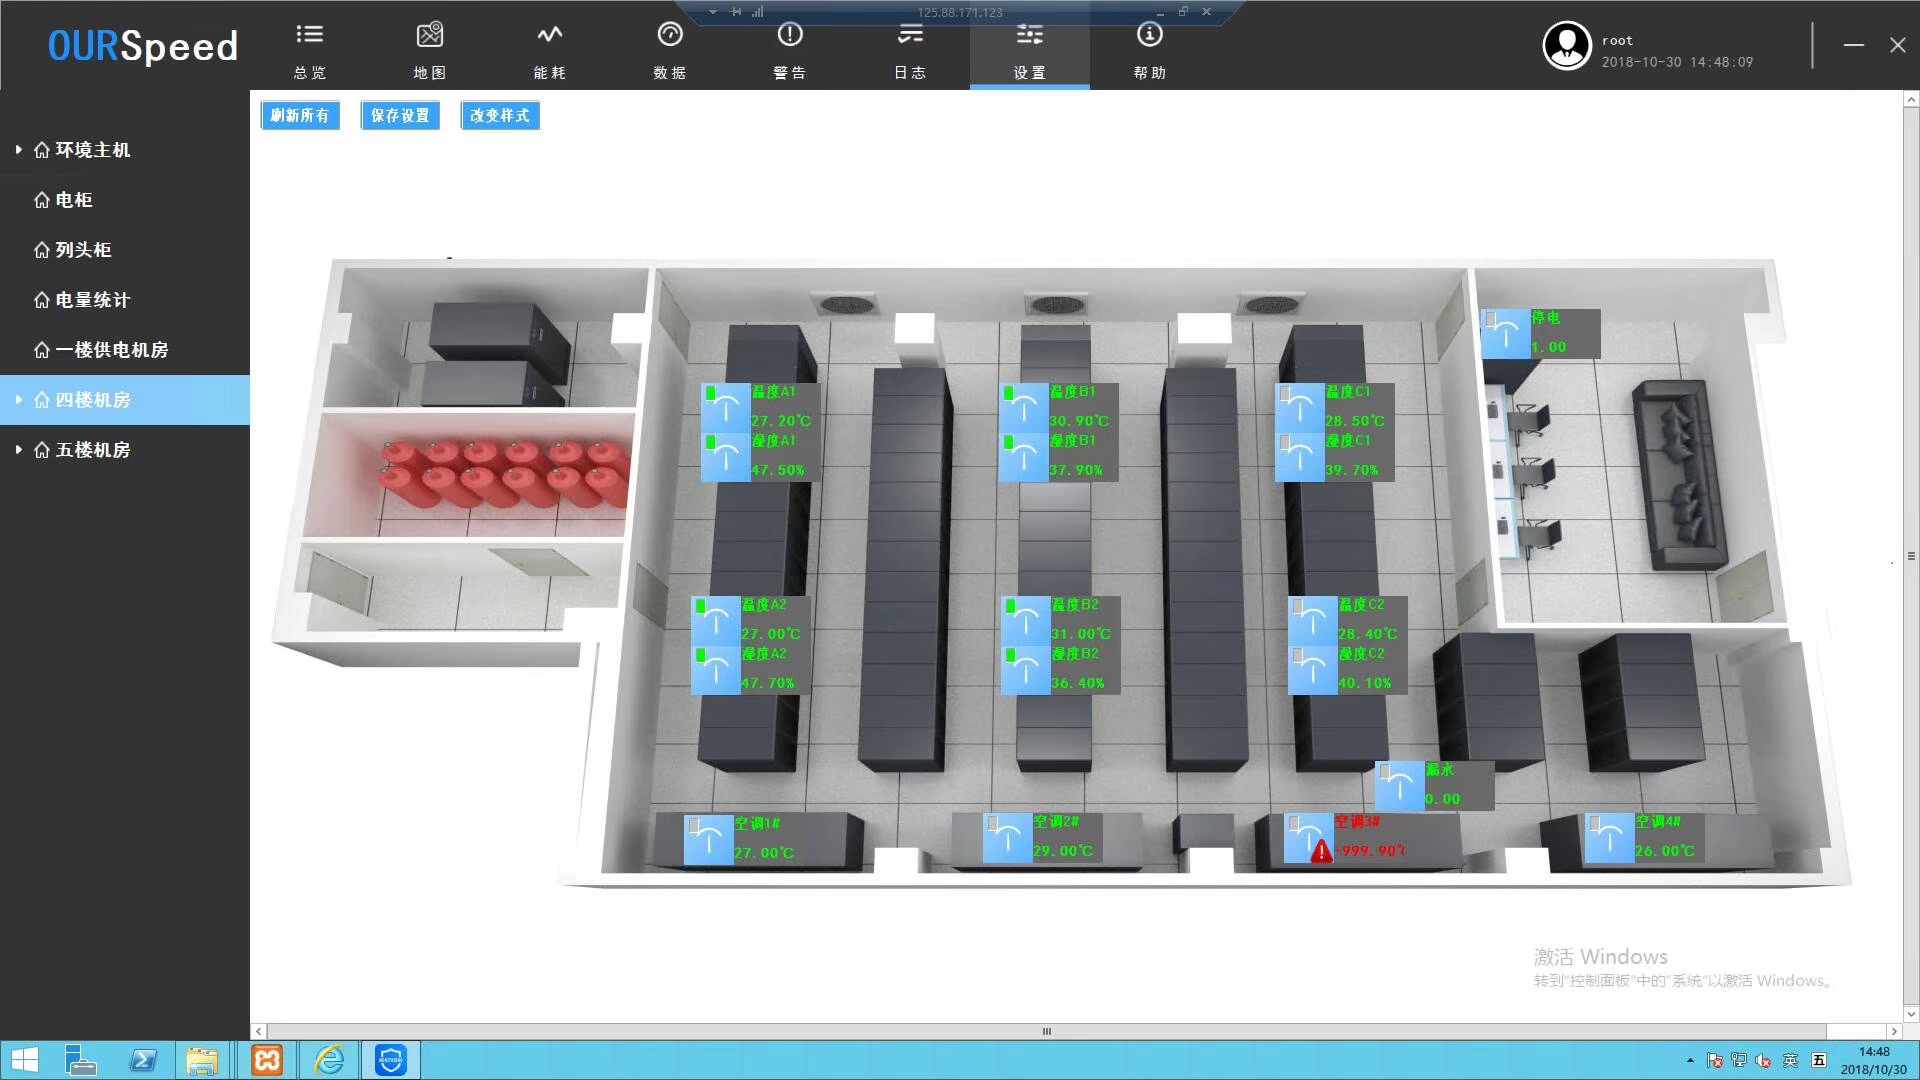Click the 刷新所有 refresh button
The image size is (1920, 1080).
(x=300, y=116)
